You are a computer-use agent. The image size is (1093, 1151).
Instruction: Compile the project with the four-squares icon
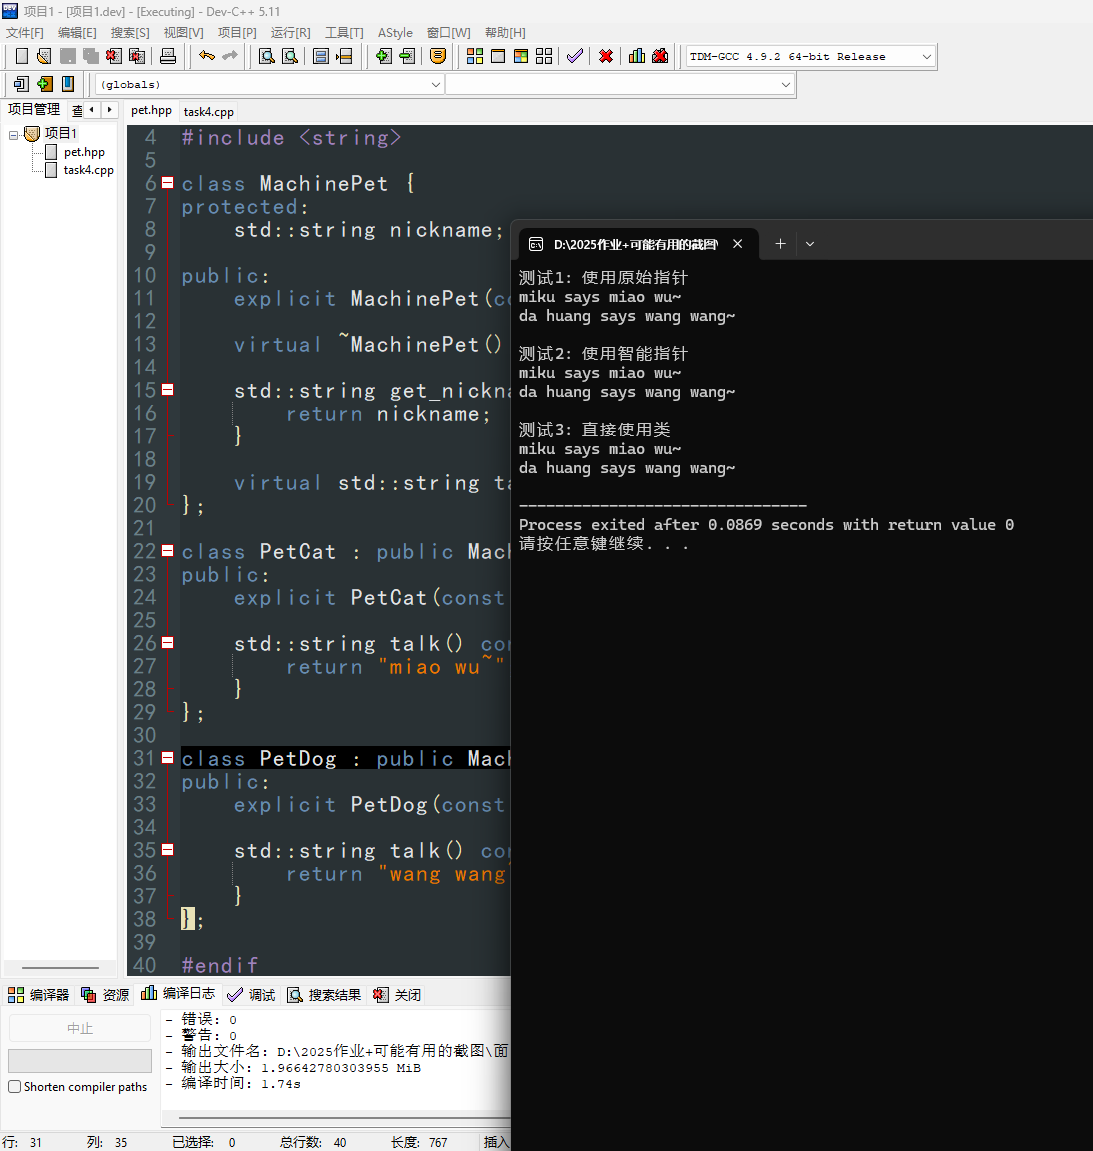(x=475, y=56)
